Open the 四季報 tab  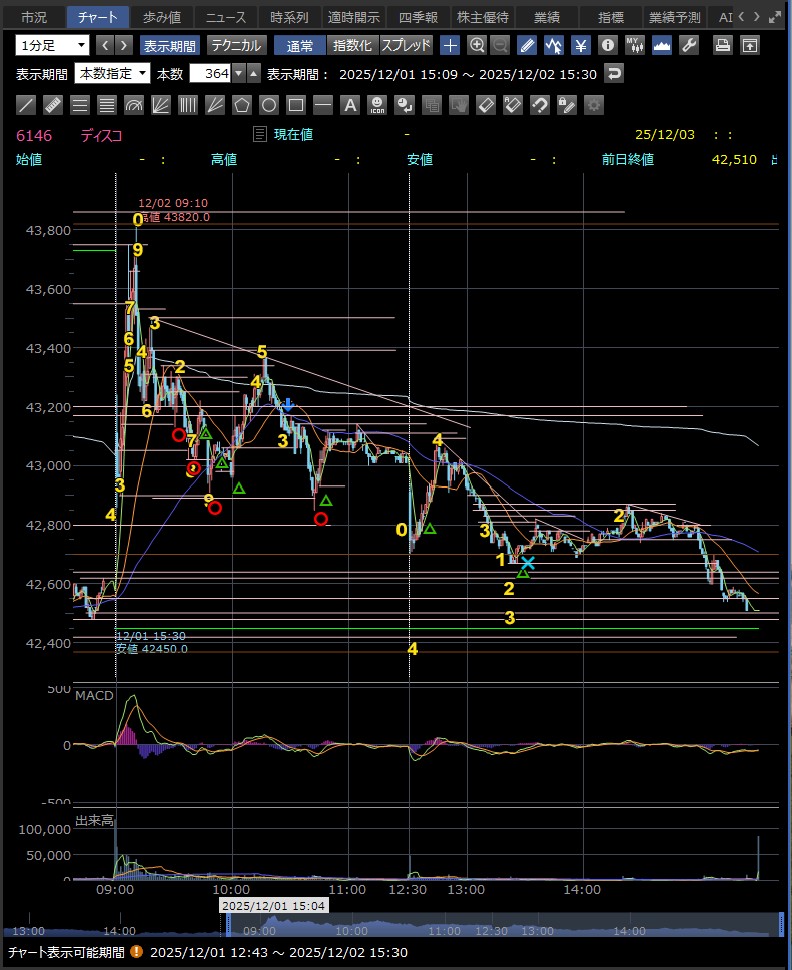point(417,17)
